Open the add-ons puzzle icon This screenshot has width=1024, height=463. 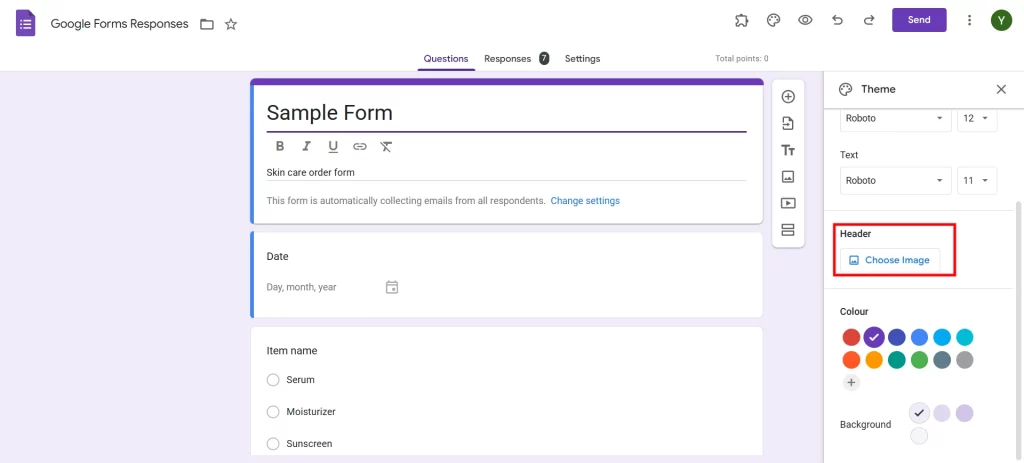pyautogui.click(x=741, y=20)
